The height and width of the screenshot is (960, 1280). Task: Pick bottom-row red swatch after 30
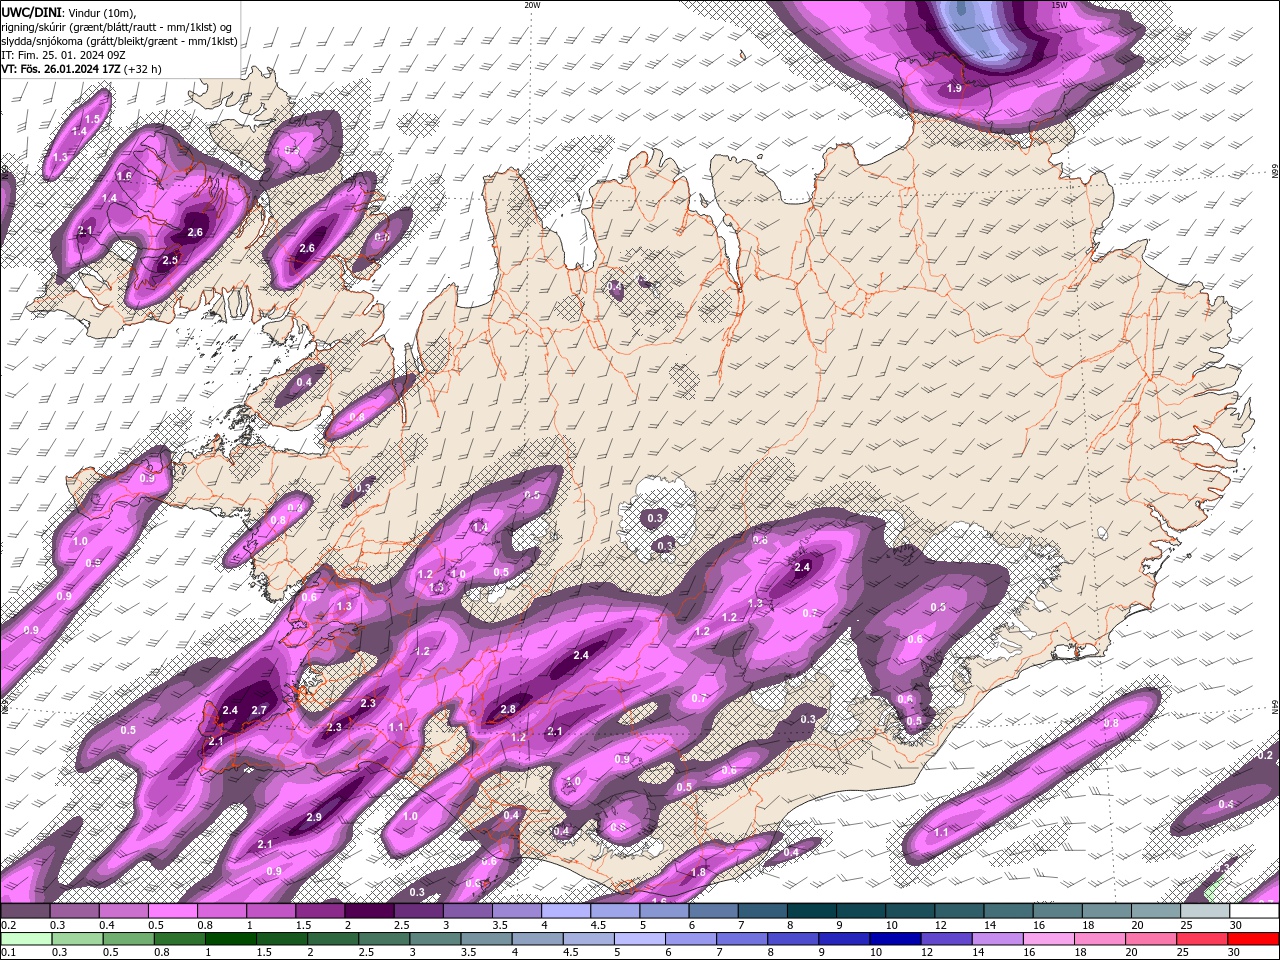click(x=1254, y=938)
